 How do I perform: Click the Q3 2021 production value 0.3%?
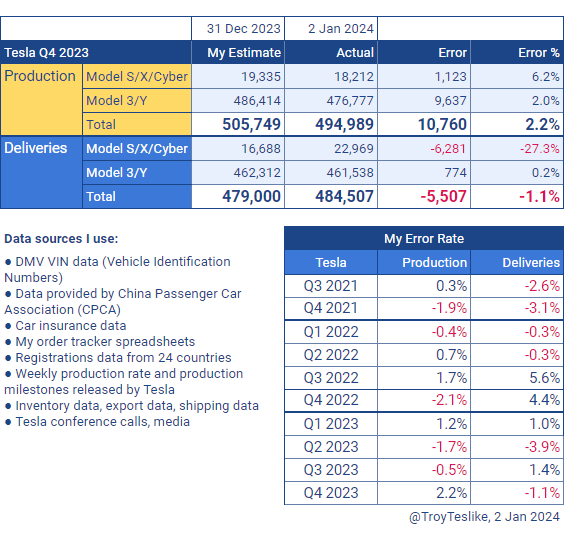click(424, 286)
